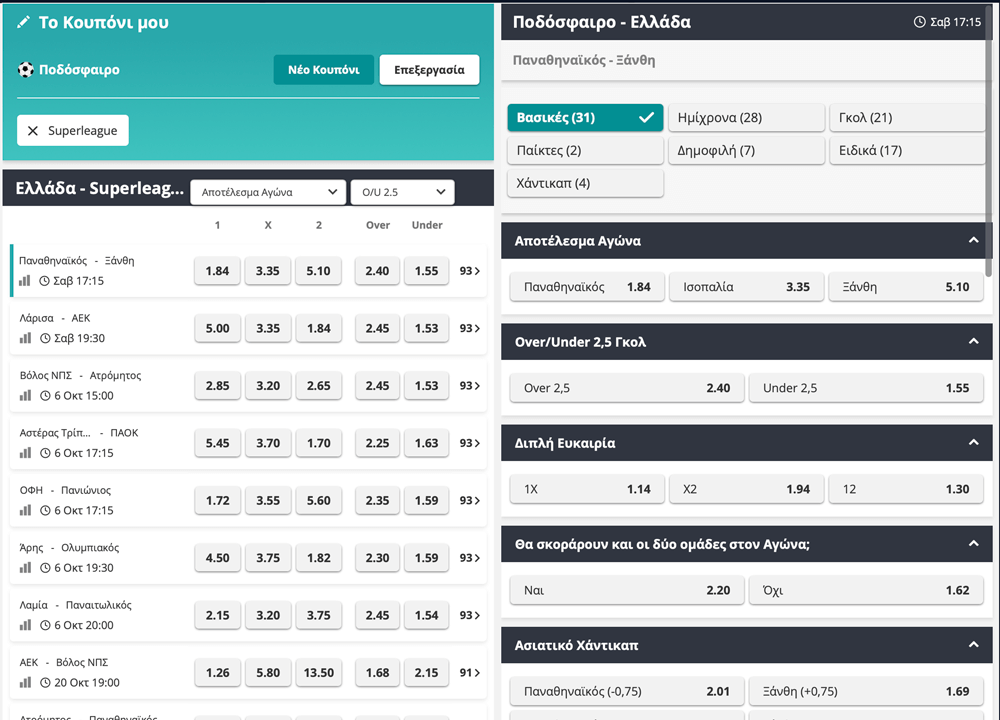Viewport: 1000px width, 720px height.
Task: Switch to the Χάντικαπ (4) tab
Action: tap(585, 184)
